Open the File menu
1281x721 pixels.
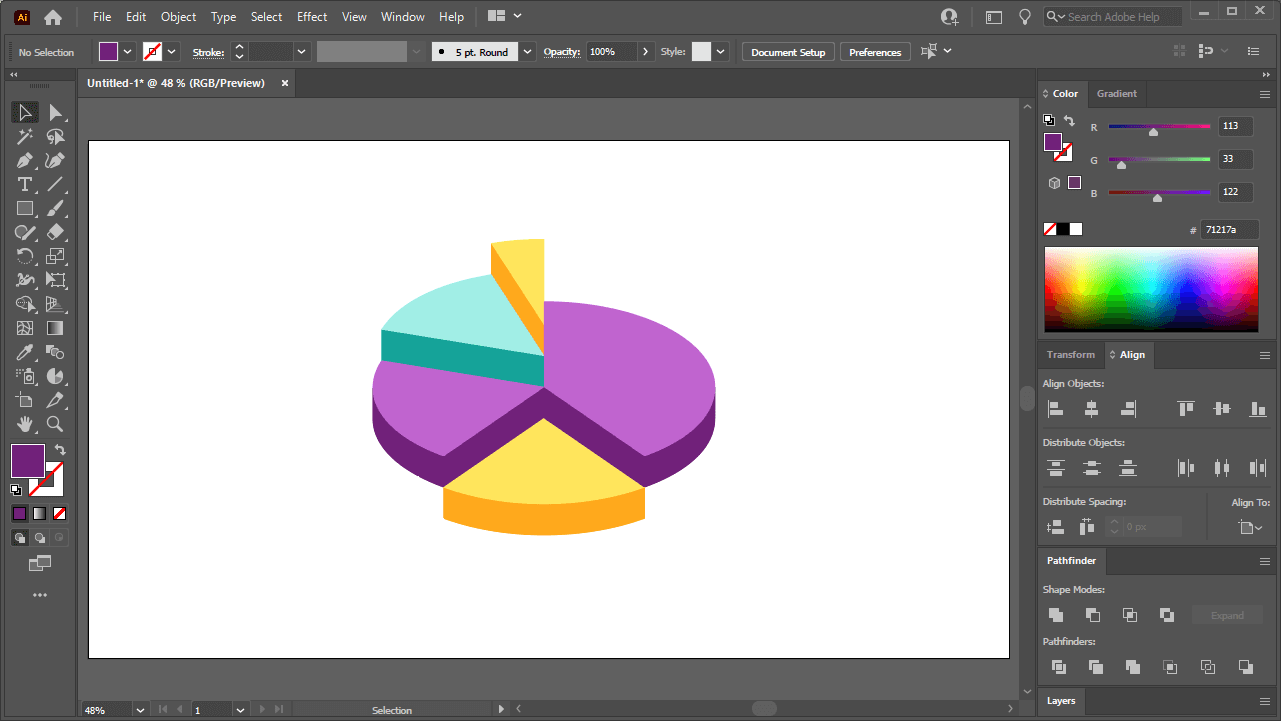(x=102, y=17)
